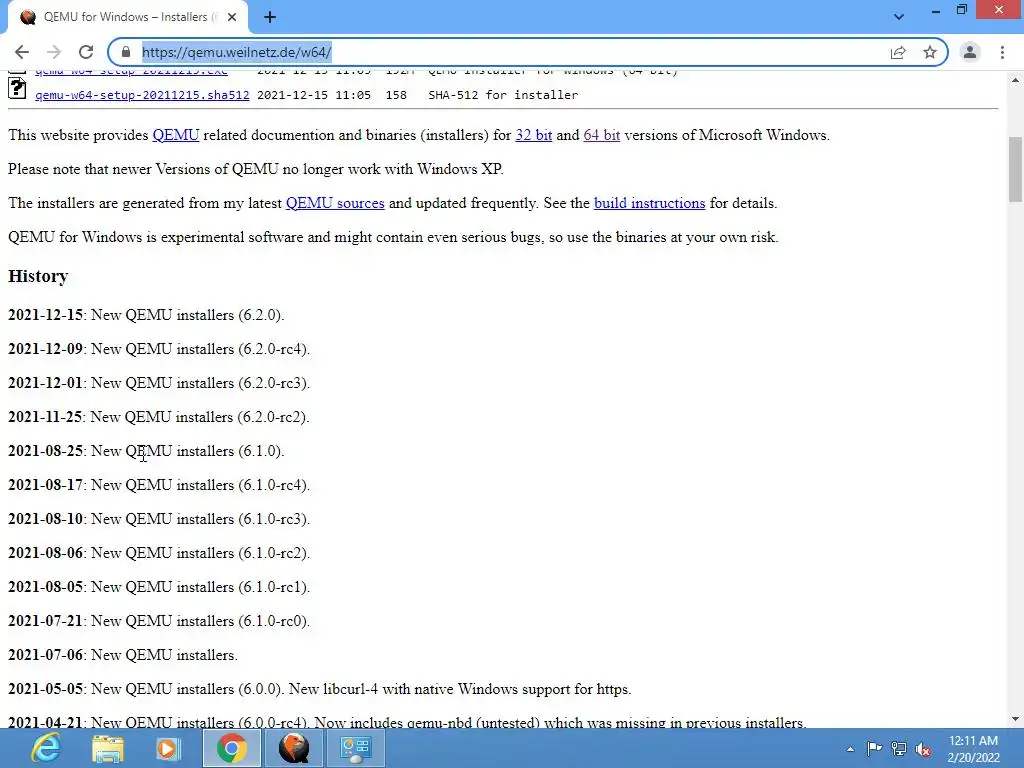The width and height of the screenshot is (1024, 768).
Task: Show hidden system tray icons
Action: pyautogui.click(x=850, y=749)
